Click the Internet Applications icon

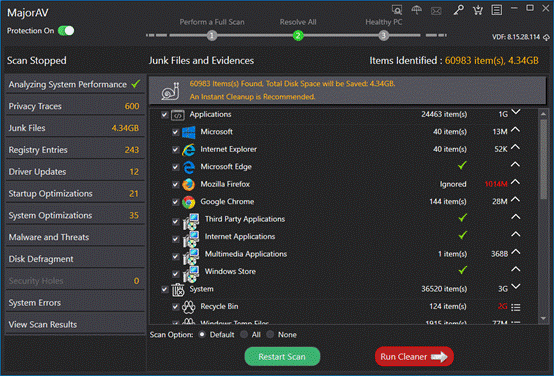[x=191, y=239]
